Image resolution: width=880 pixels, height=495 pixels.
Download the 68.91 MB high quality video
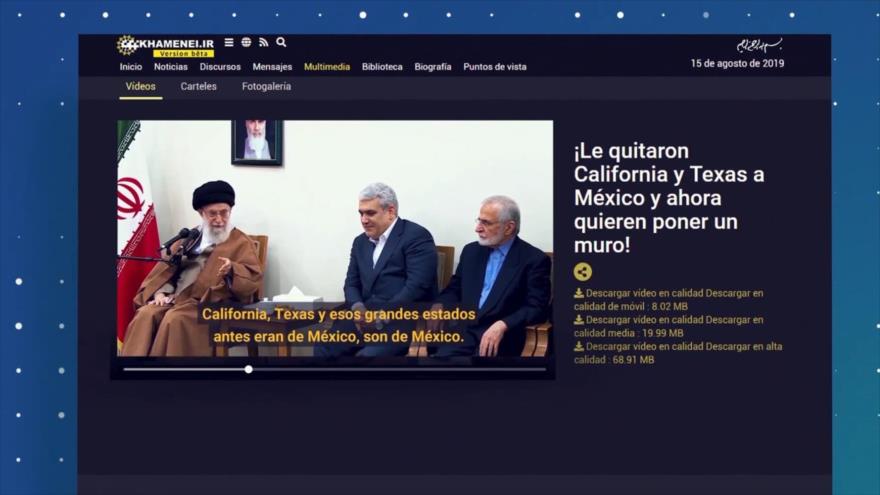[678, 353]
